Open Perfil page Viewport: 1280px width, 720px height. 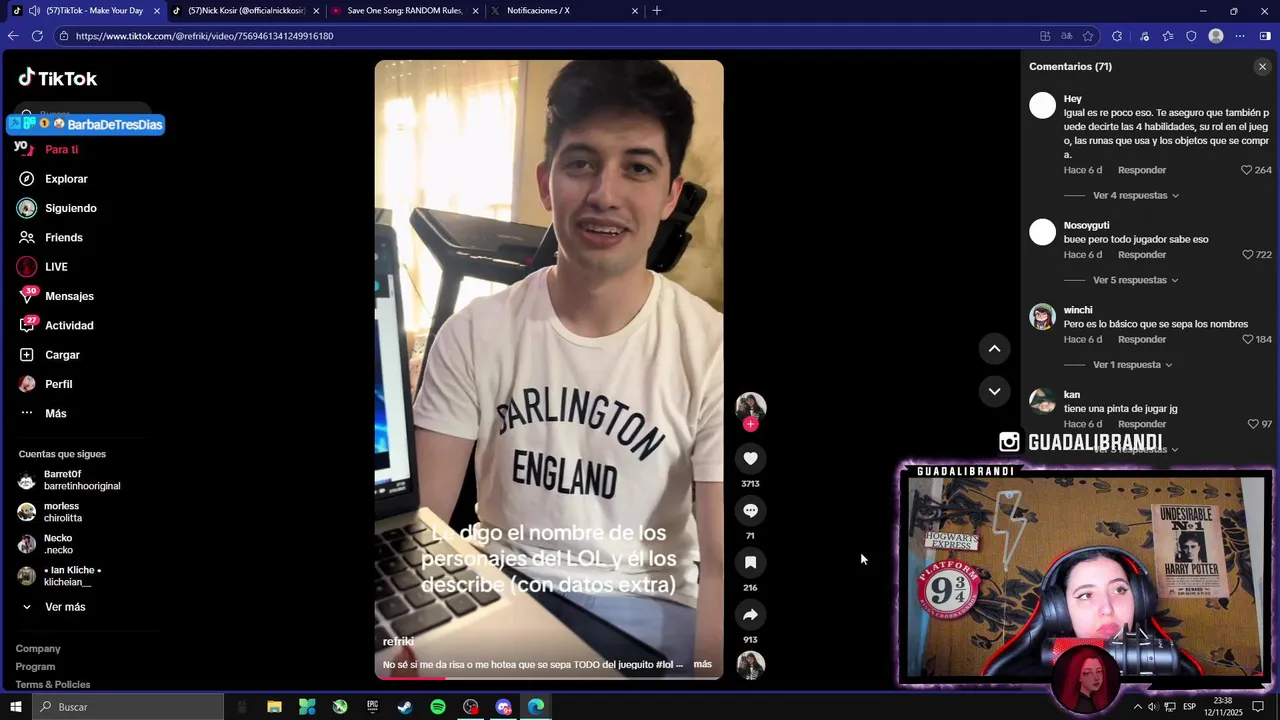(x=58, y=384)
